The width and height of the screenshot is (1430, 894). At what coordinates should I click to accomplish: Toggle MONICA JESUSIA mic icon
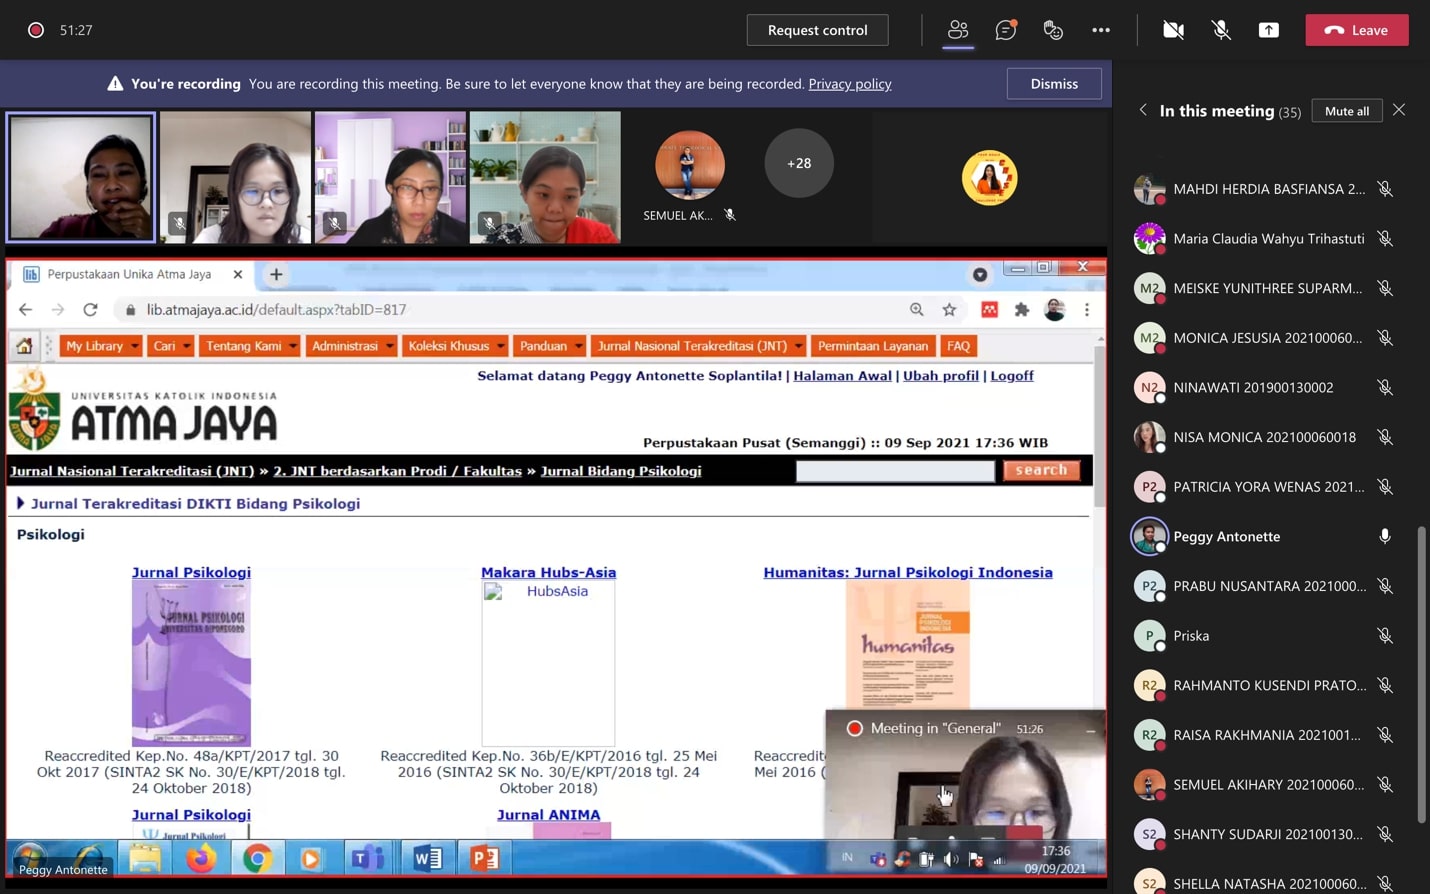1385,338
